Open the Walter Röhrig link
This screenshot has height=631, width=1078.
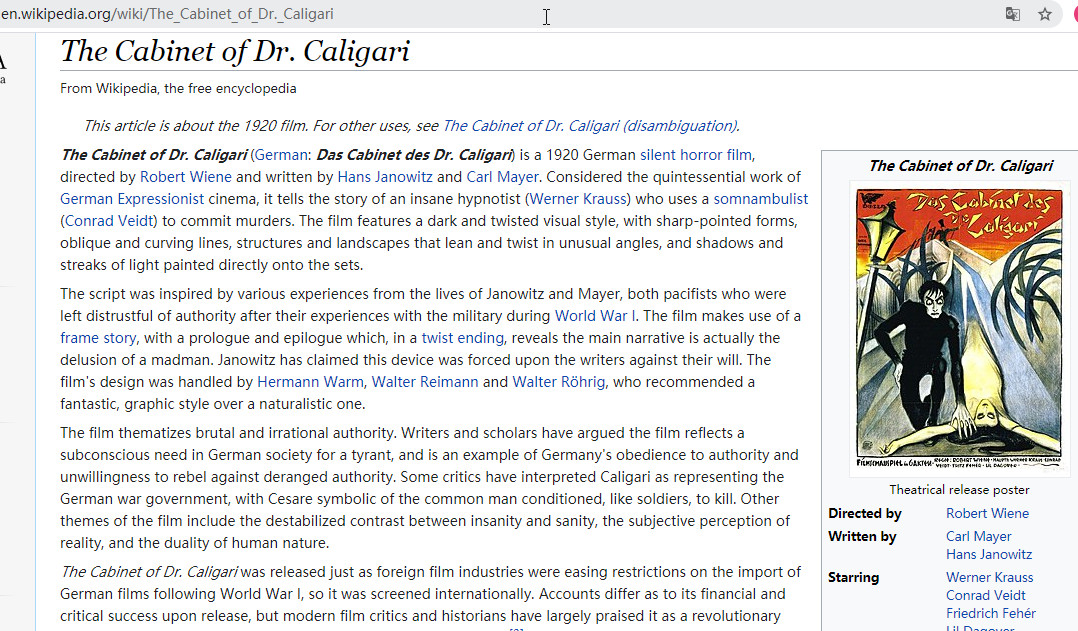(x=559, y=381)
